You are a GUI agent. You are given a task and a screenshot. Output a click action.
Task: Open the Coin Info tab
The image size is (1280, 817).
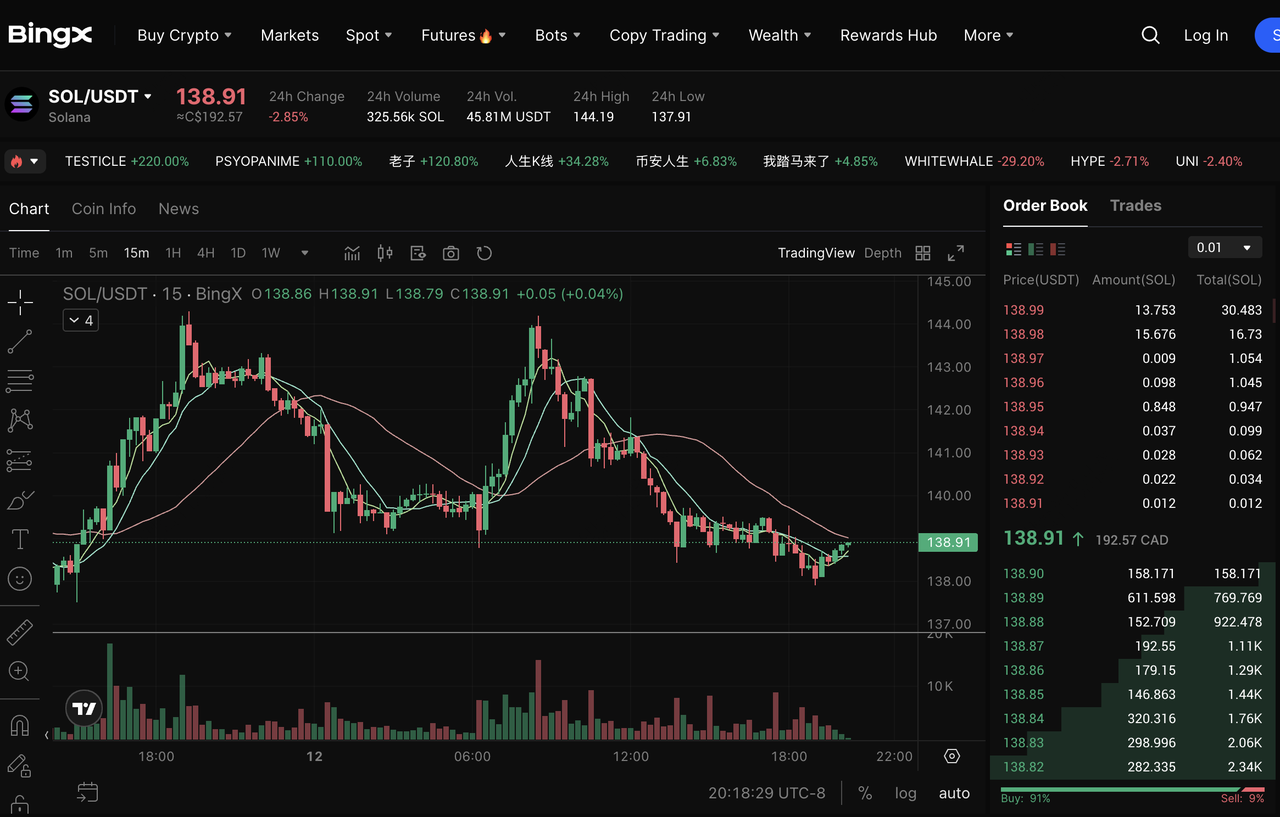point(104,209)
